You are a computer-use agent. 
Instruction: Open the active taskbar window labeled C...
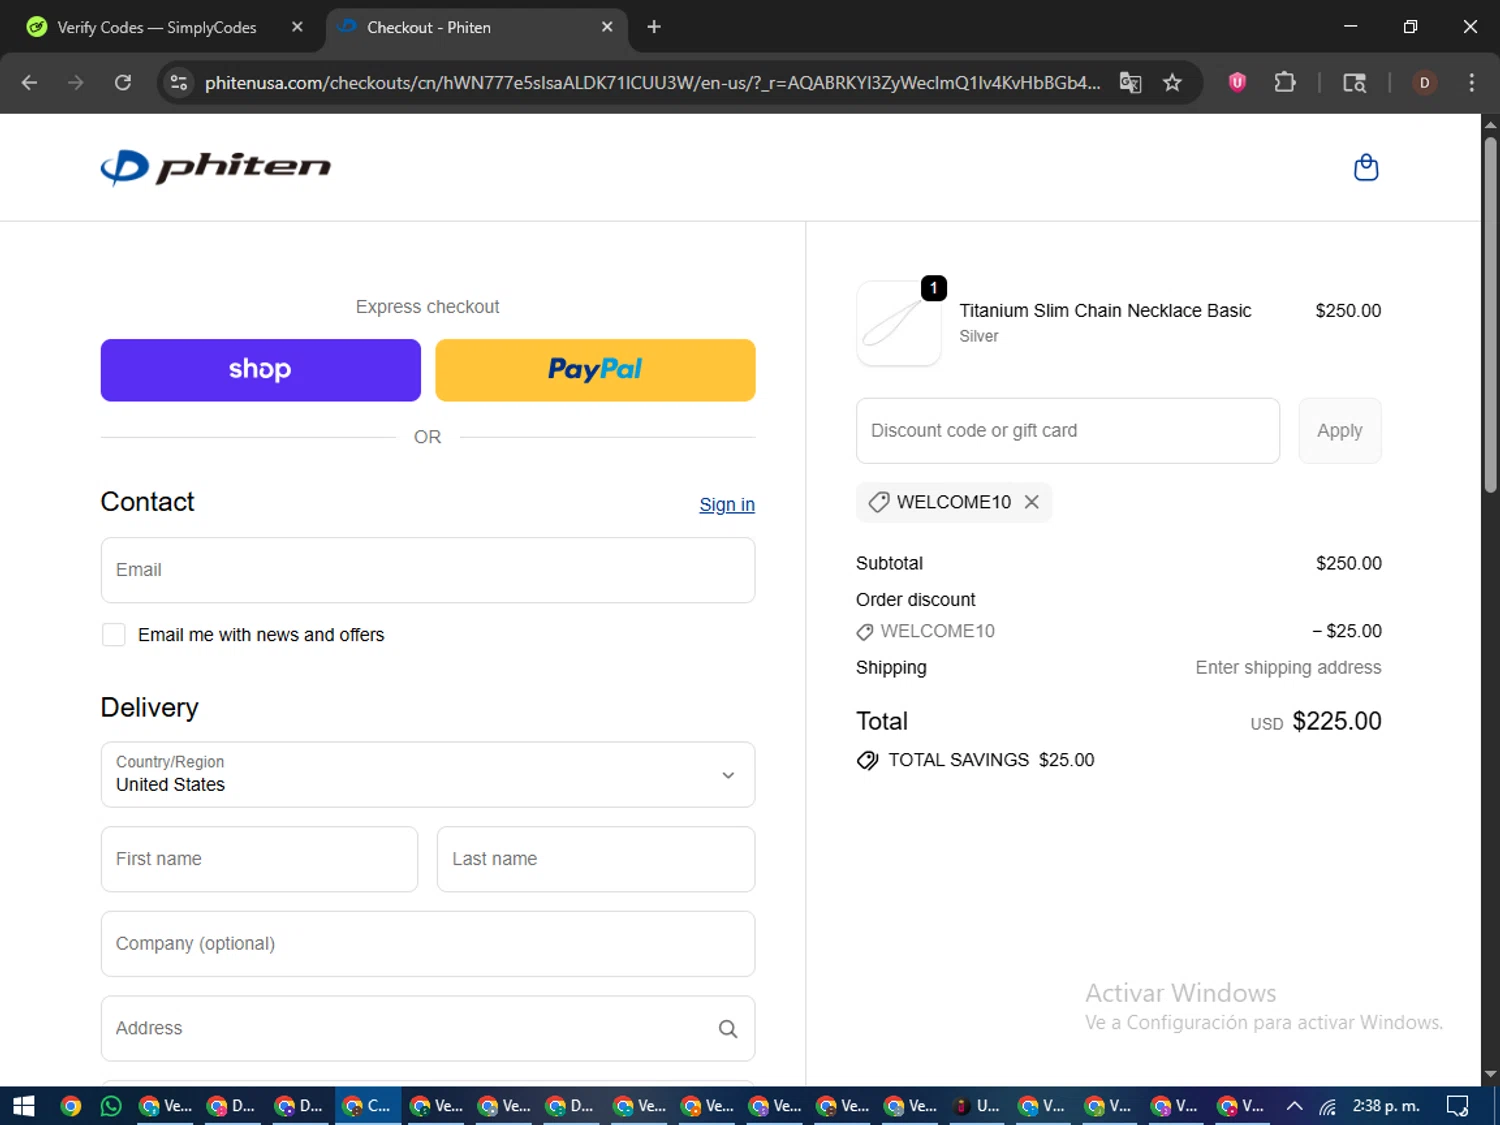click(x=367, y=1106)
